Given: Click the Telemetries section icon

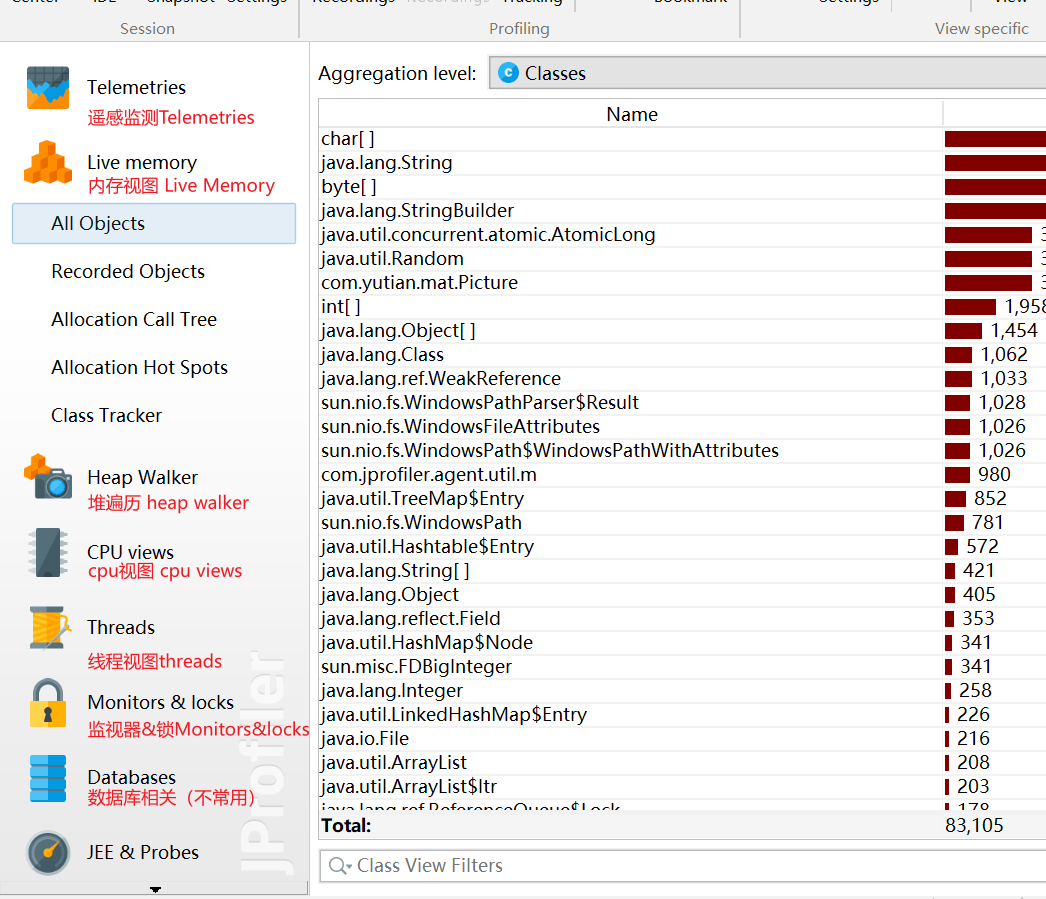Looking at the screenshot, I should click(x=48, y=88).
